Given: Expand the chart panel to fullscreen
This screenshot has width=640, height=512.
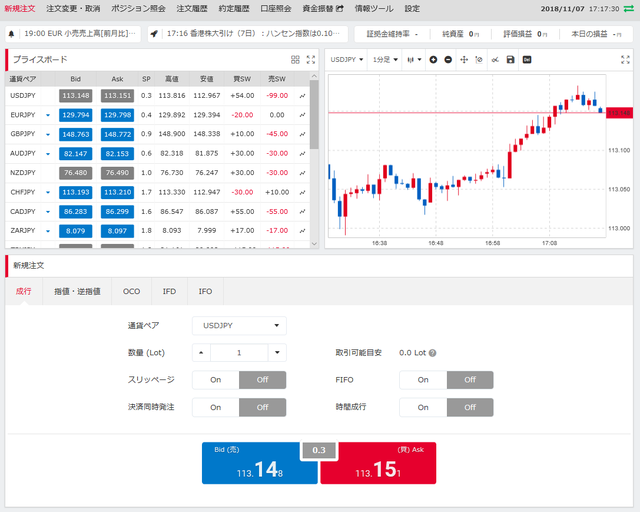Looking at the screenshot, I should [x=625, y=60].
